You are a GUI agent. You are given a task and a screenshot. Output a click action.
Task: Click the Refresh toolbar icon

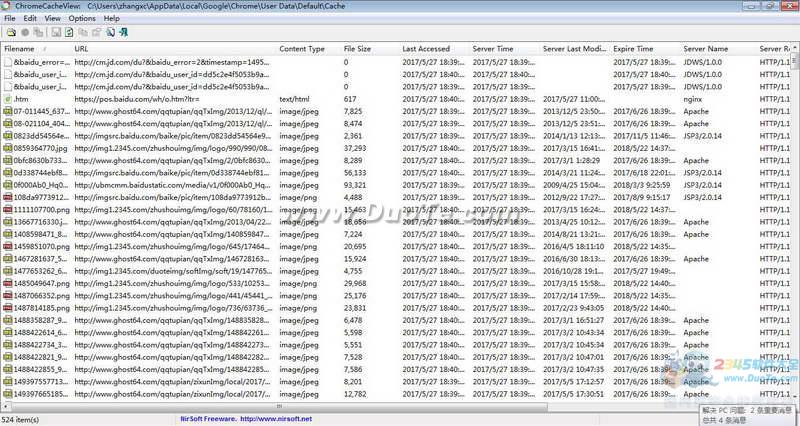[69, 32]
